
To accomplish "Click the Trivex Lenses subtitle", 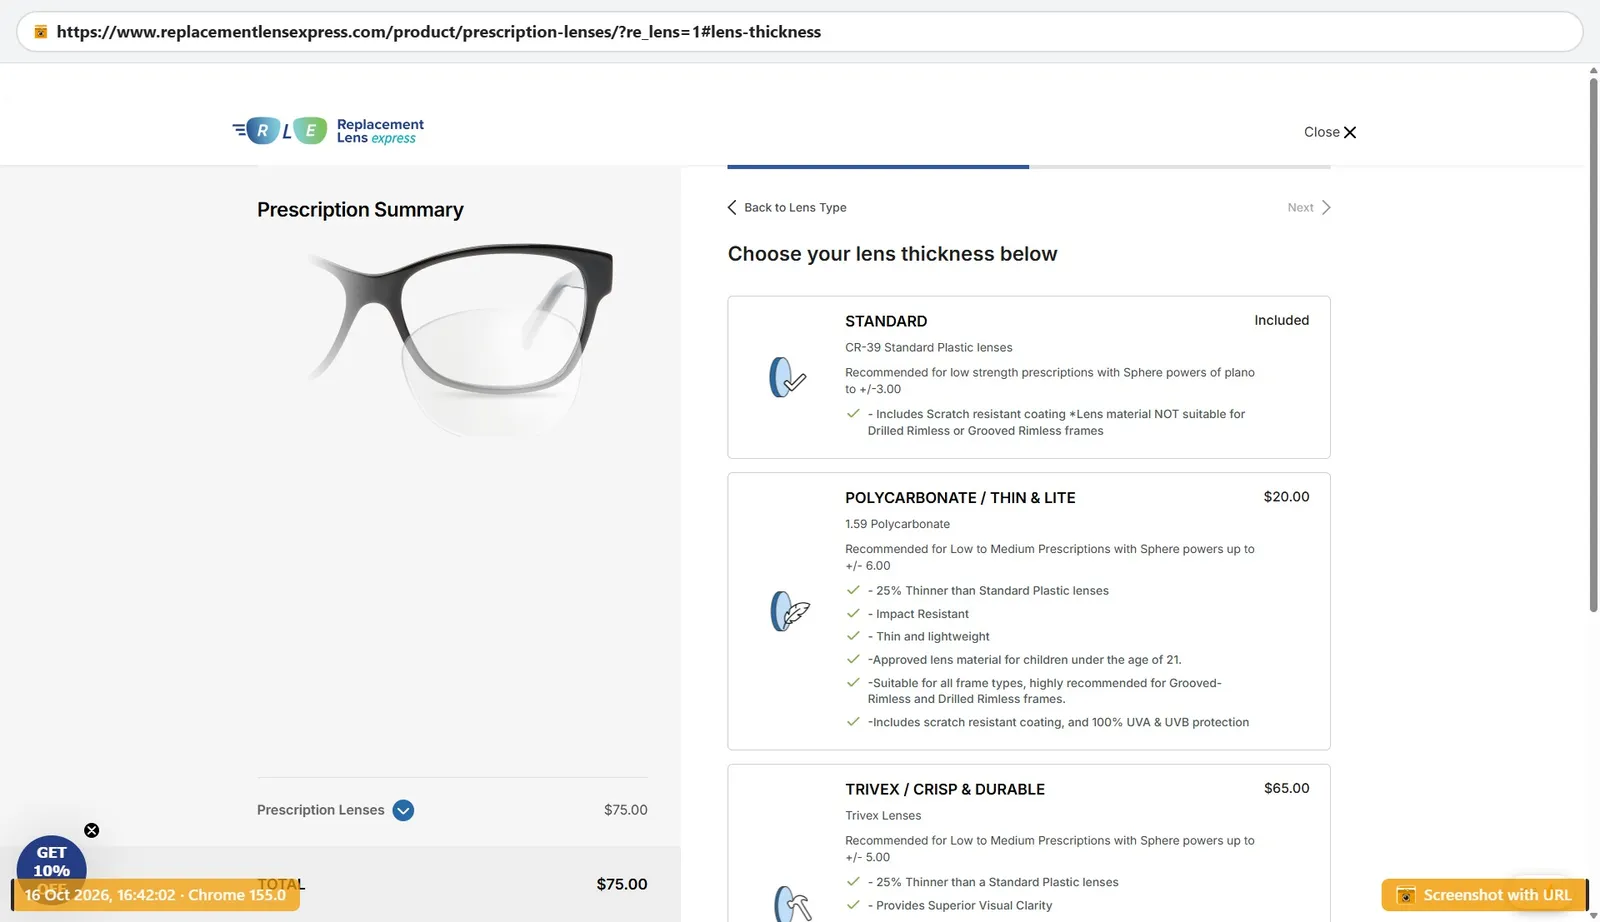I will coord(883,815).
